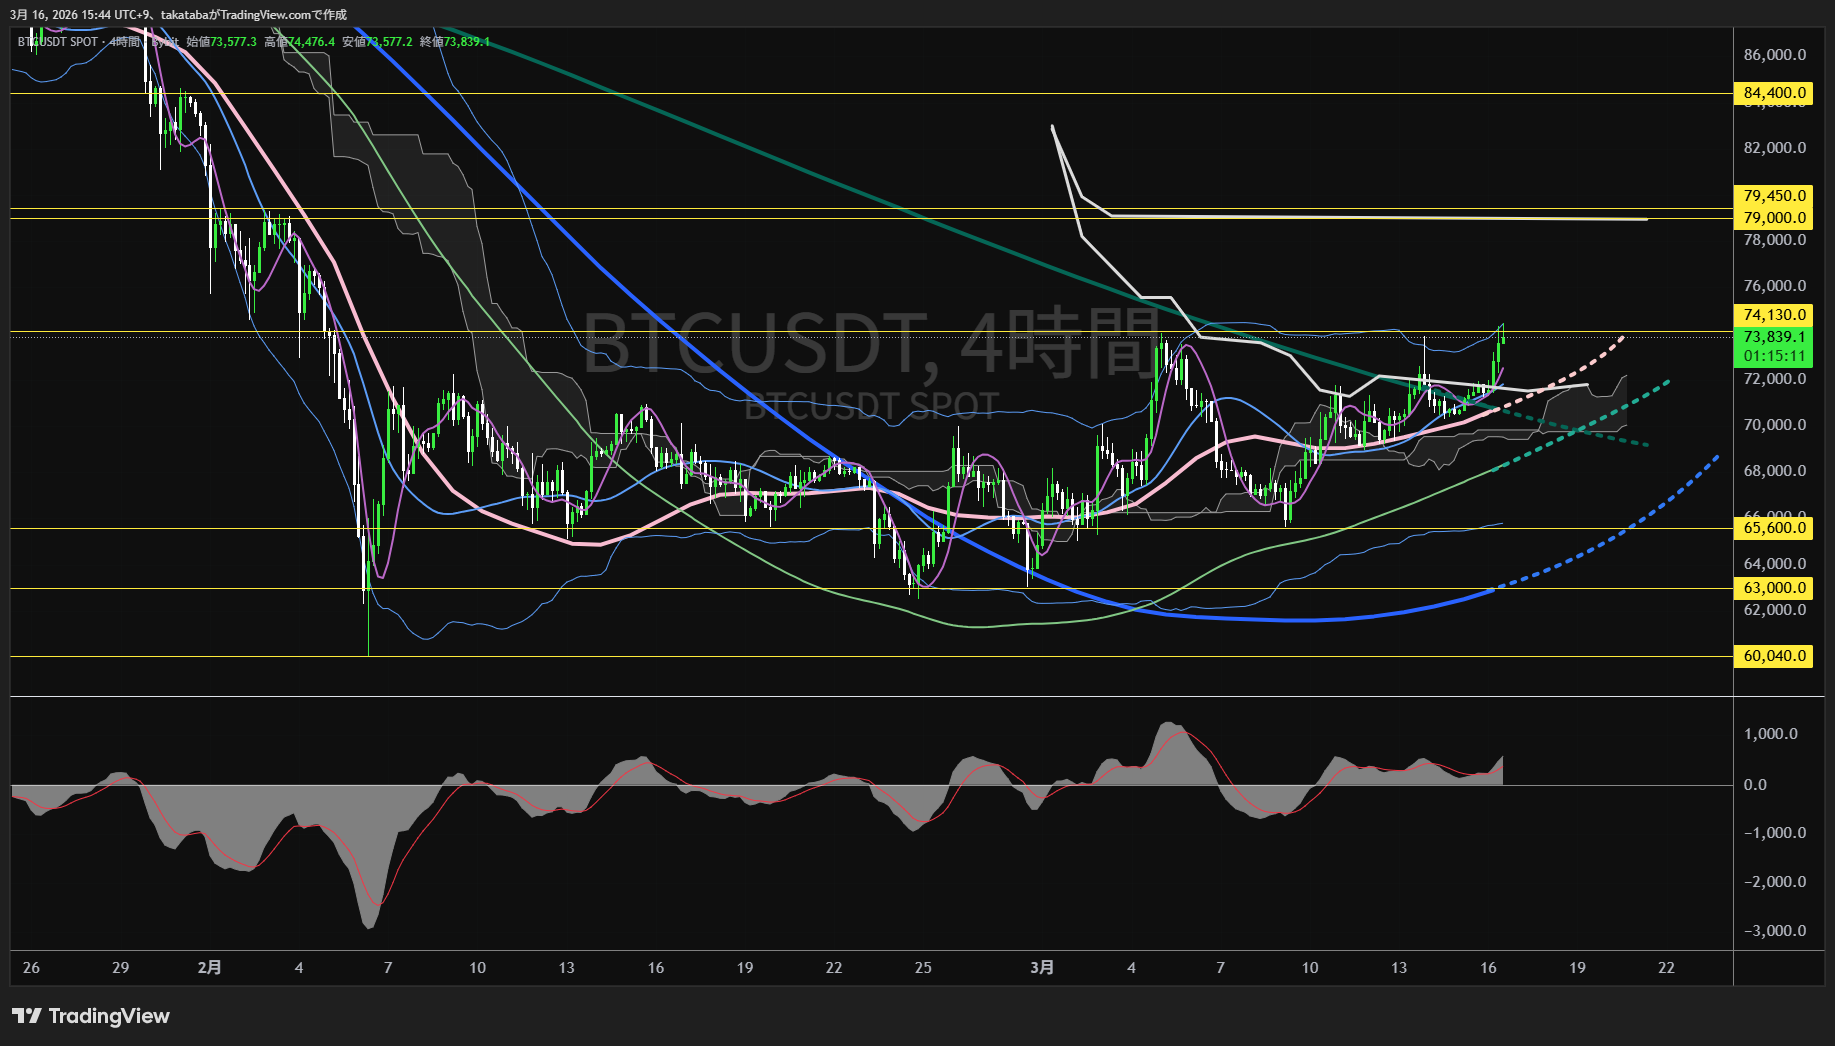1835x1046 pixels.
Task: Click the 3月 label on the time axis
Action: pos(1043,968)
